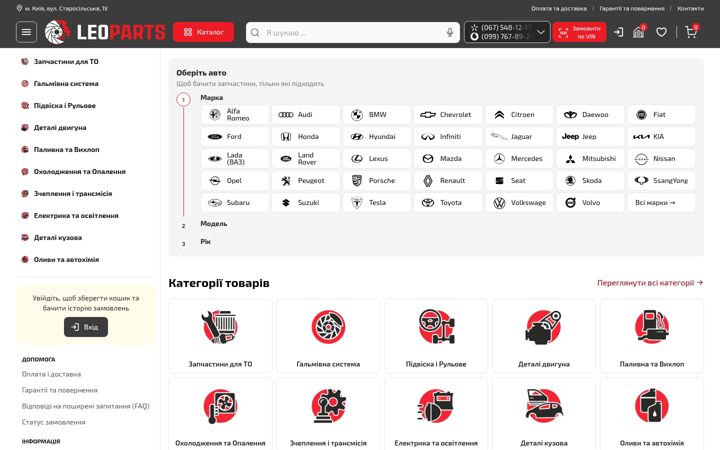Order by VIN button
The height and width of the screenshot is (450, 720).
pos(579,32)
